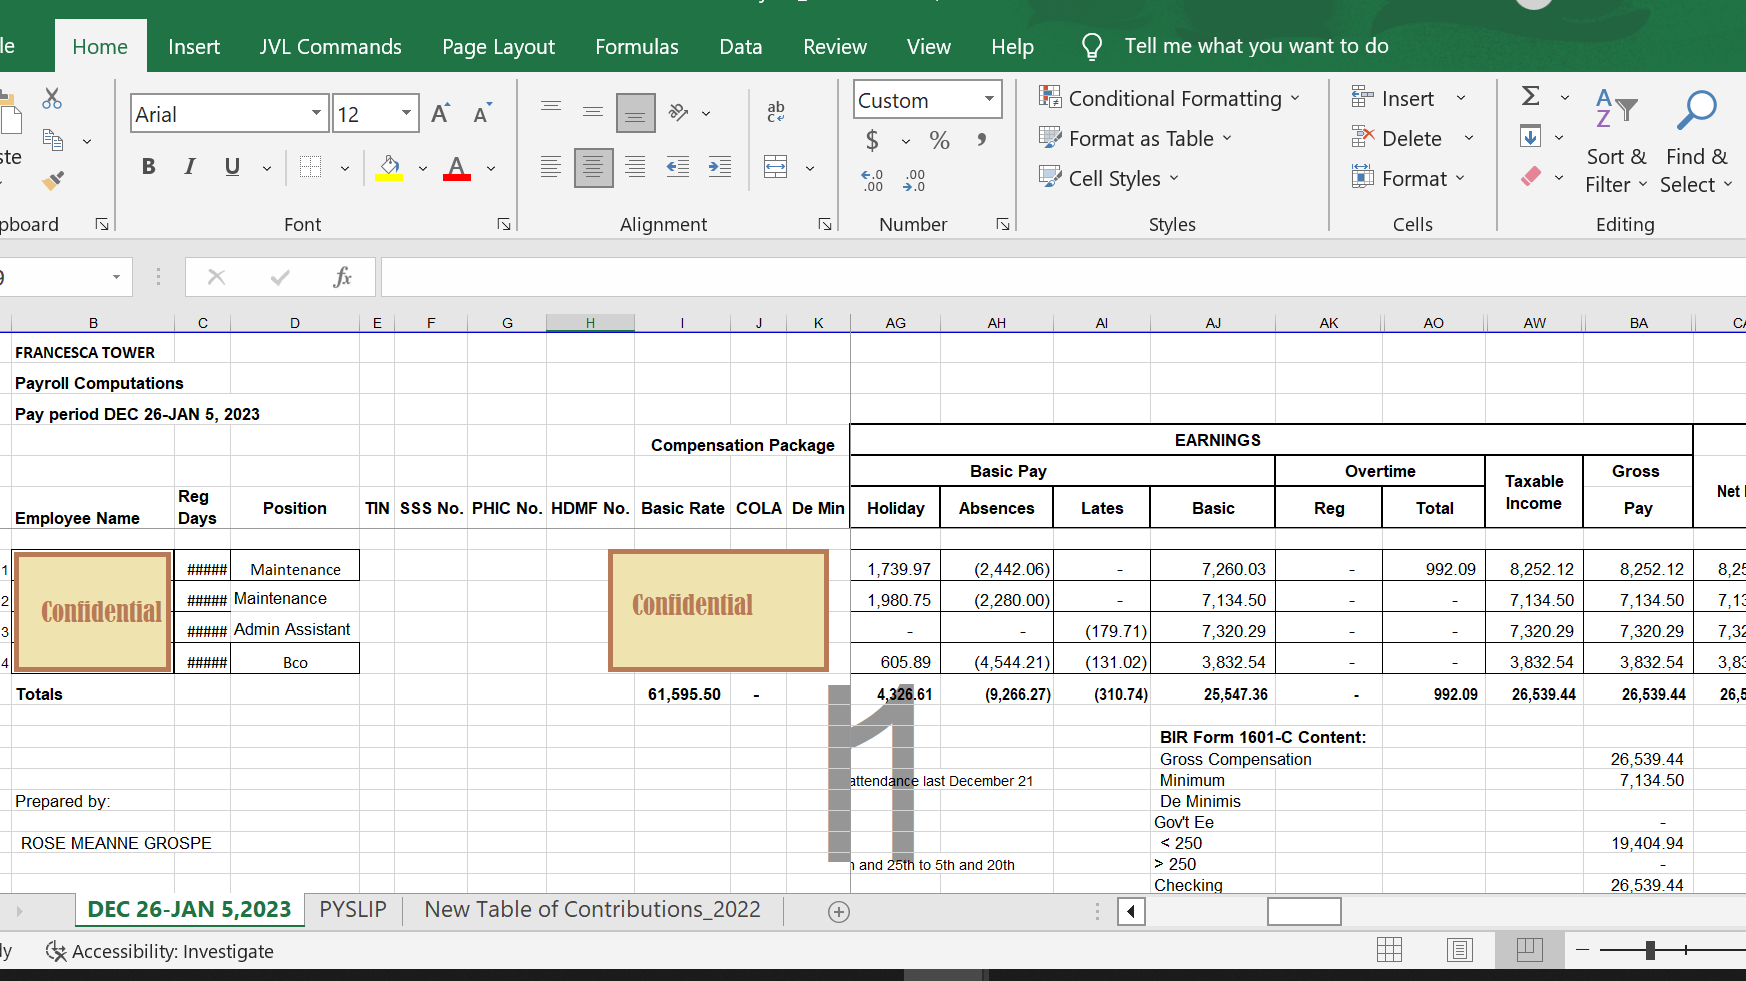Click Tell me what you want to do
Viewport: 1746px width, 981px height.
(x=1256, y=46)
